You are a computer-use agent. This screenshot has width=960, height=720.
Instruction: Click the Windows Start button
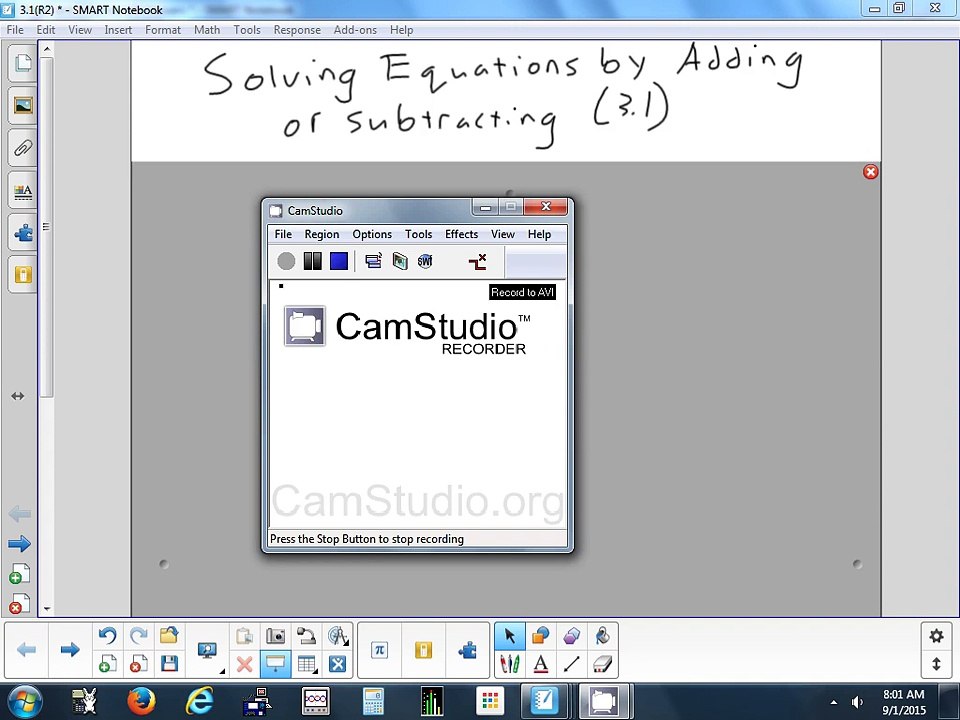pos(23,702)
